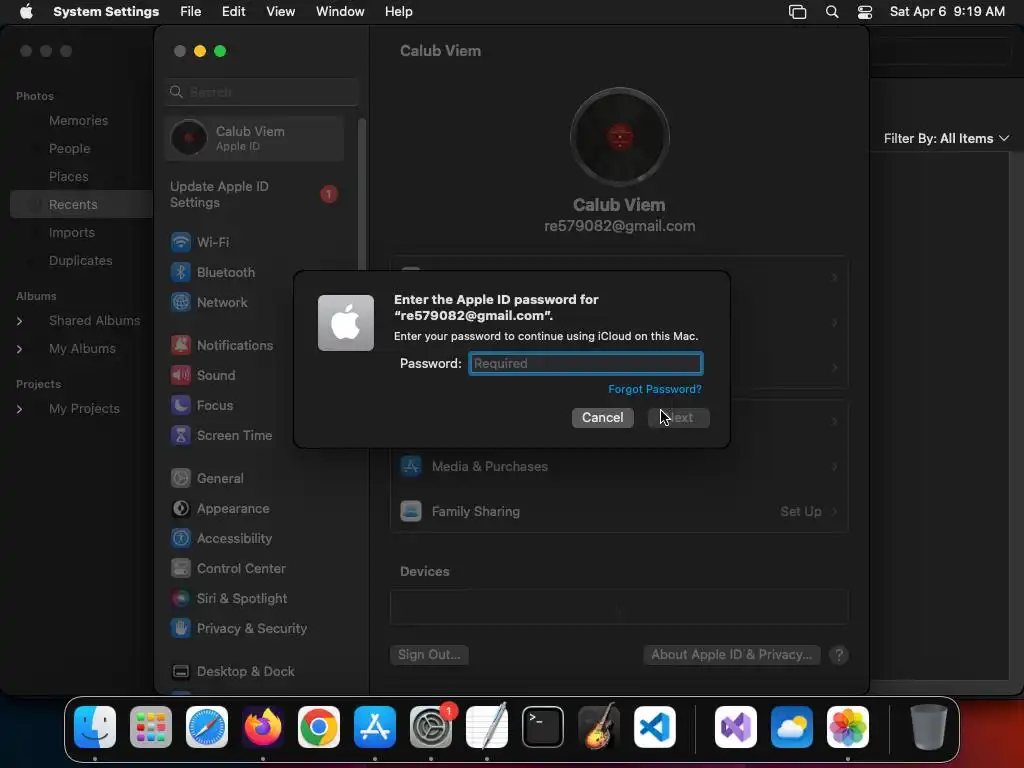Open the Focus moon icon
Screen dimensions: 1024x768
181,405
